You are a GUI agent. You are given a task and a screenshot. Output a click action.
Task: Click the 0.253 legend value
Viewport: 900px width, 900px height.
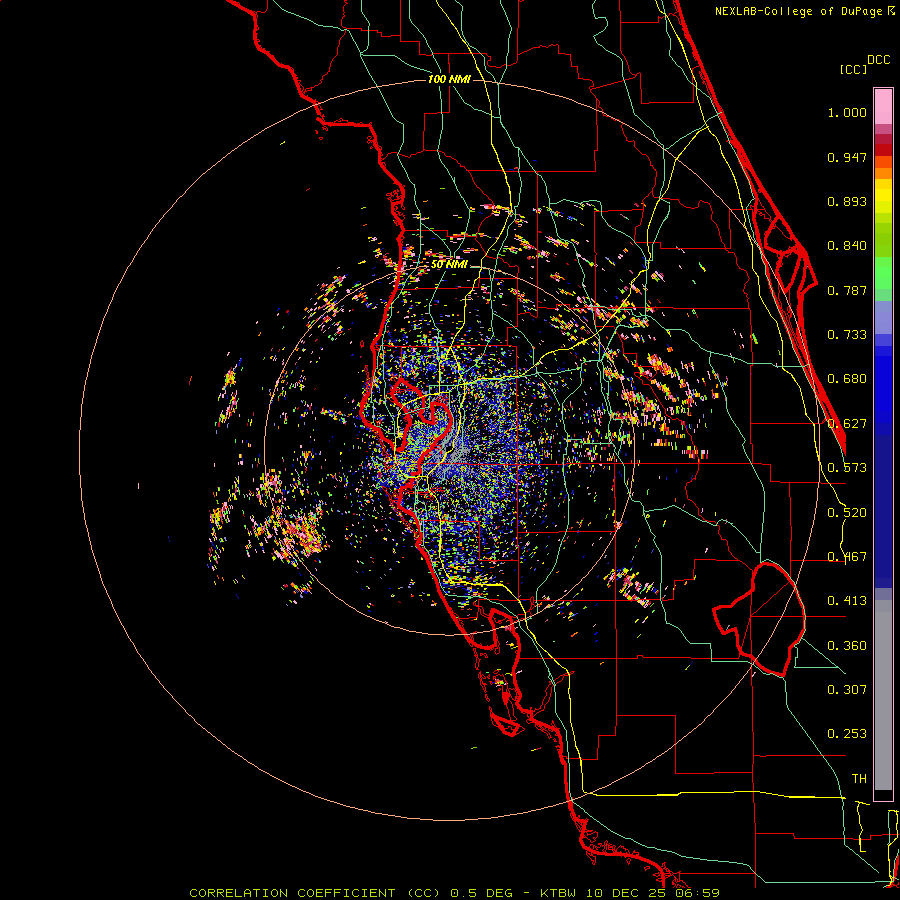pos(847,734)
